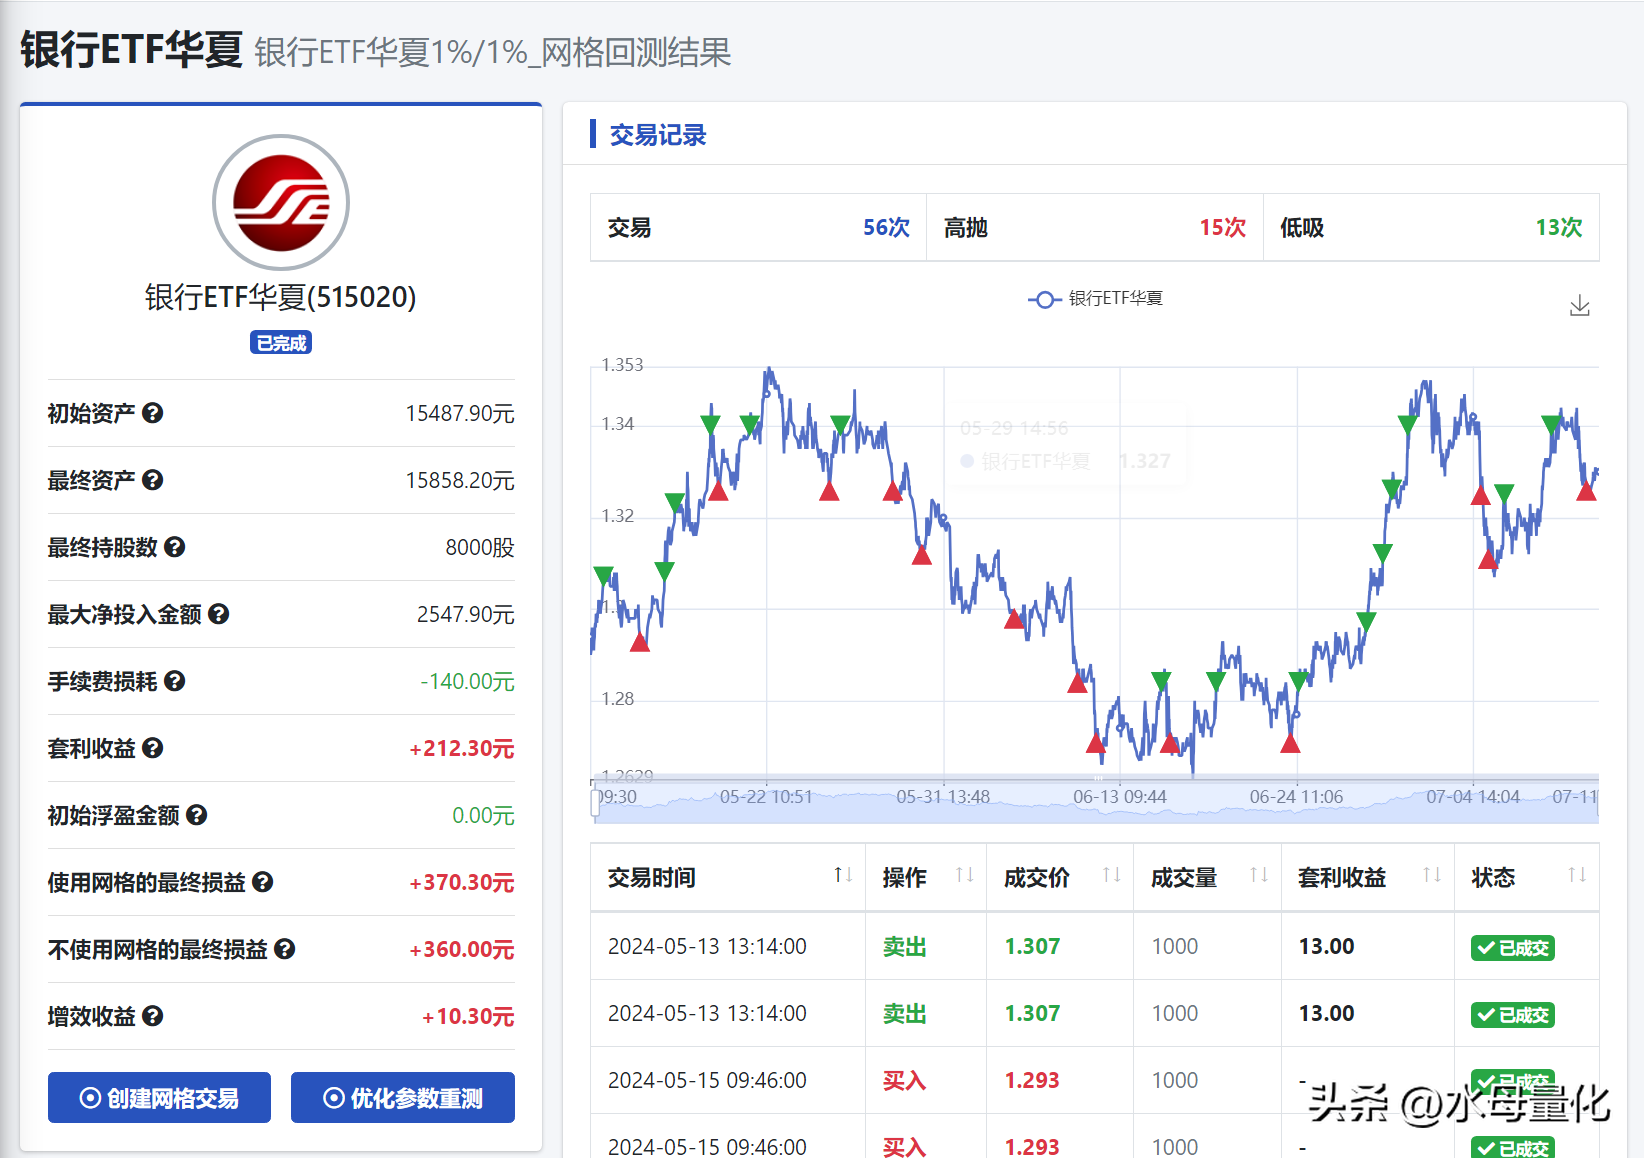Click the chart data zoom range bar
This screenshot has height=1158, width=1644.
click(x=1095, y=800)
